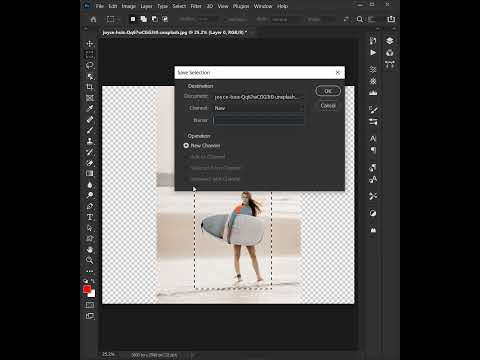Select the Spot Healing Brush tool

click(x=90, y=120)
